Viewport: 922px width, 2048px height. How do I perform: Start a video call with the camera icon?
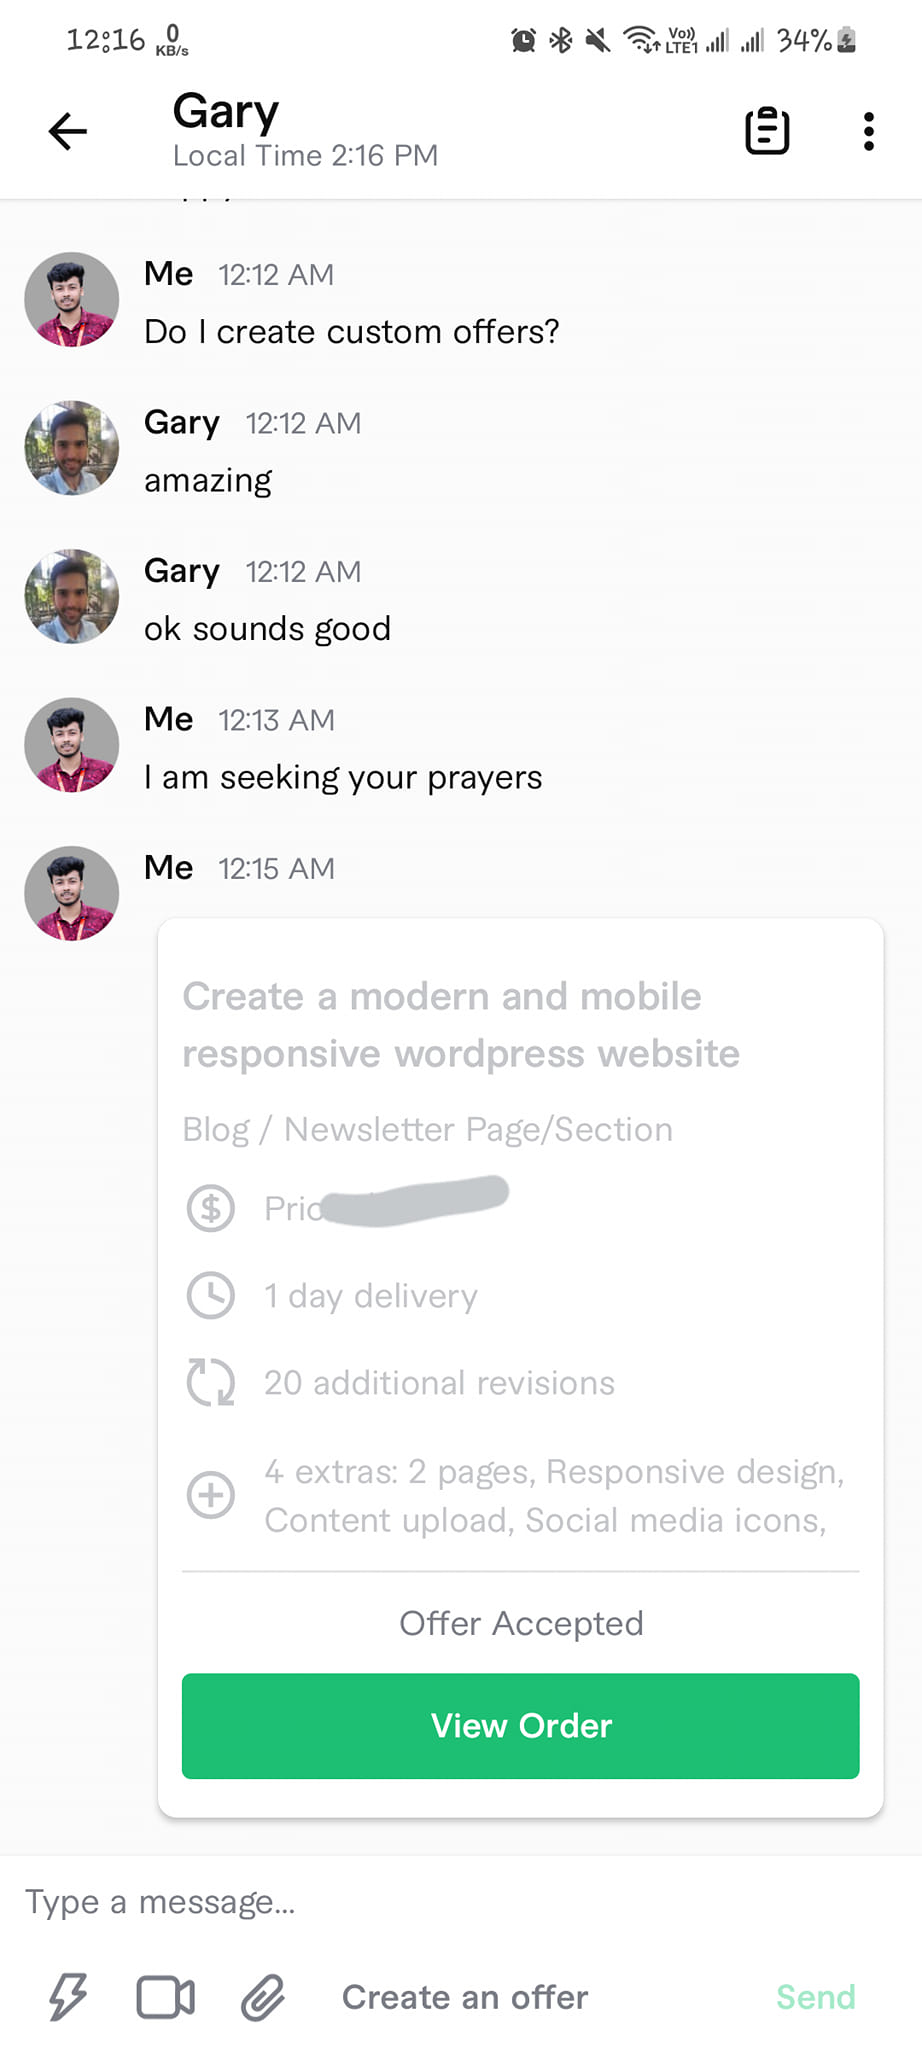pos(165,1997)
